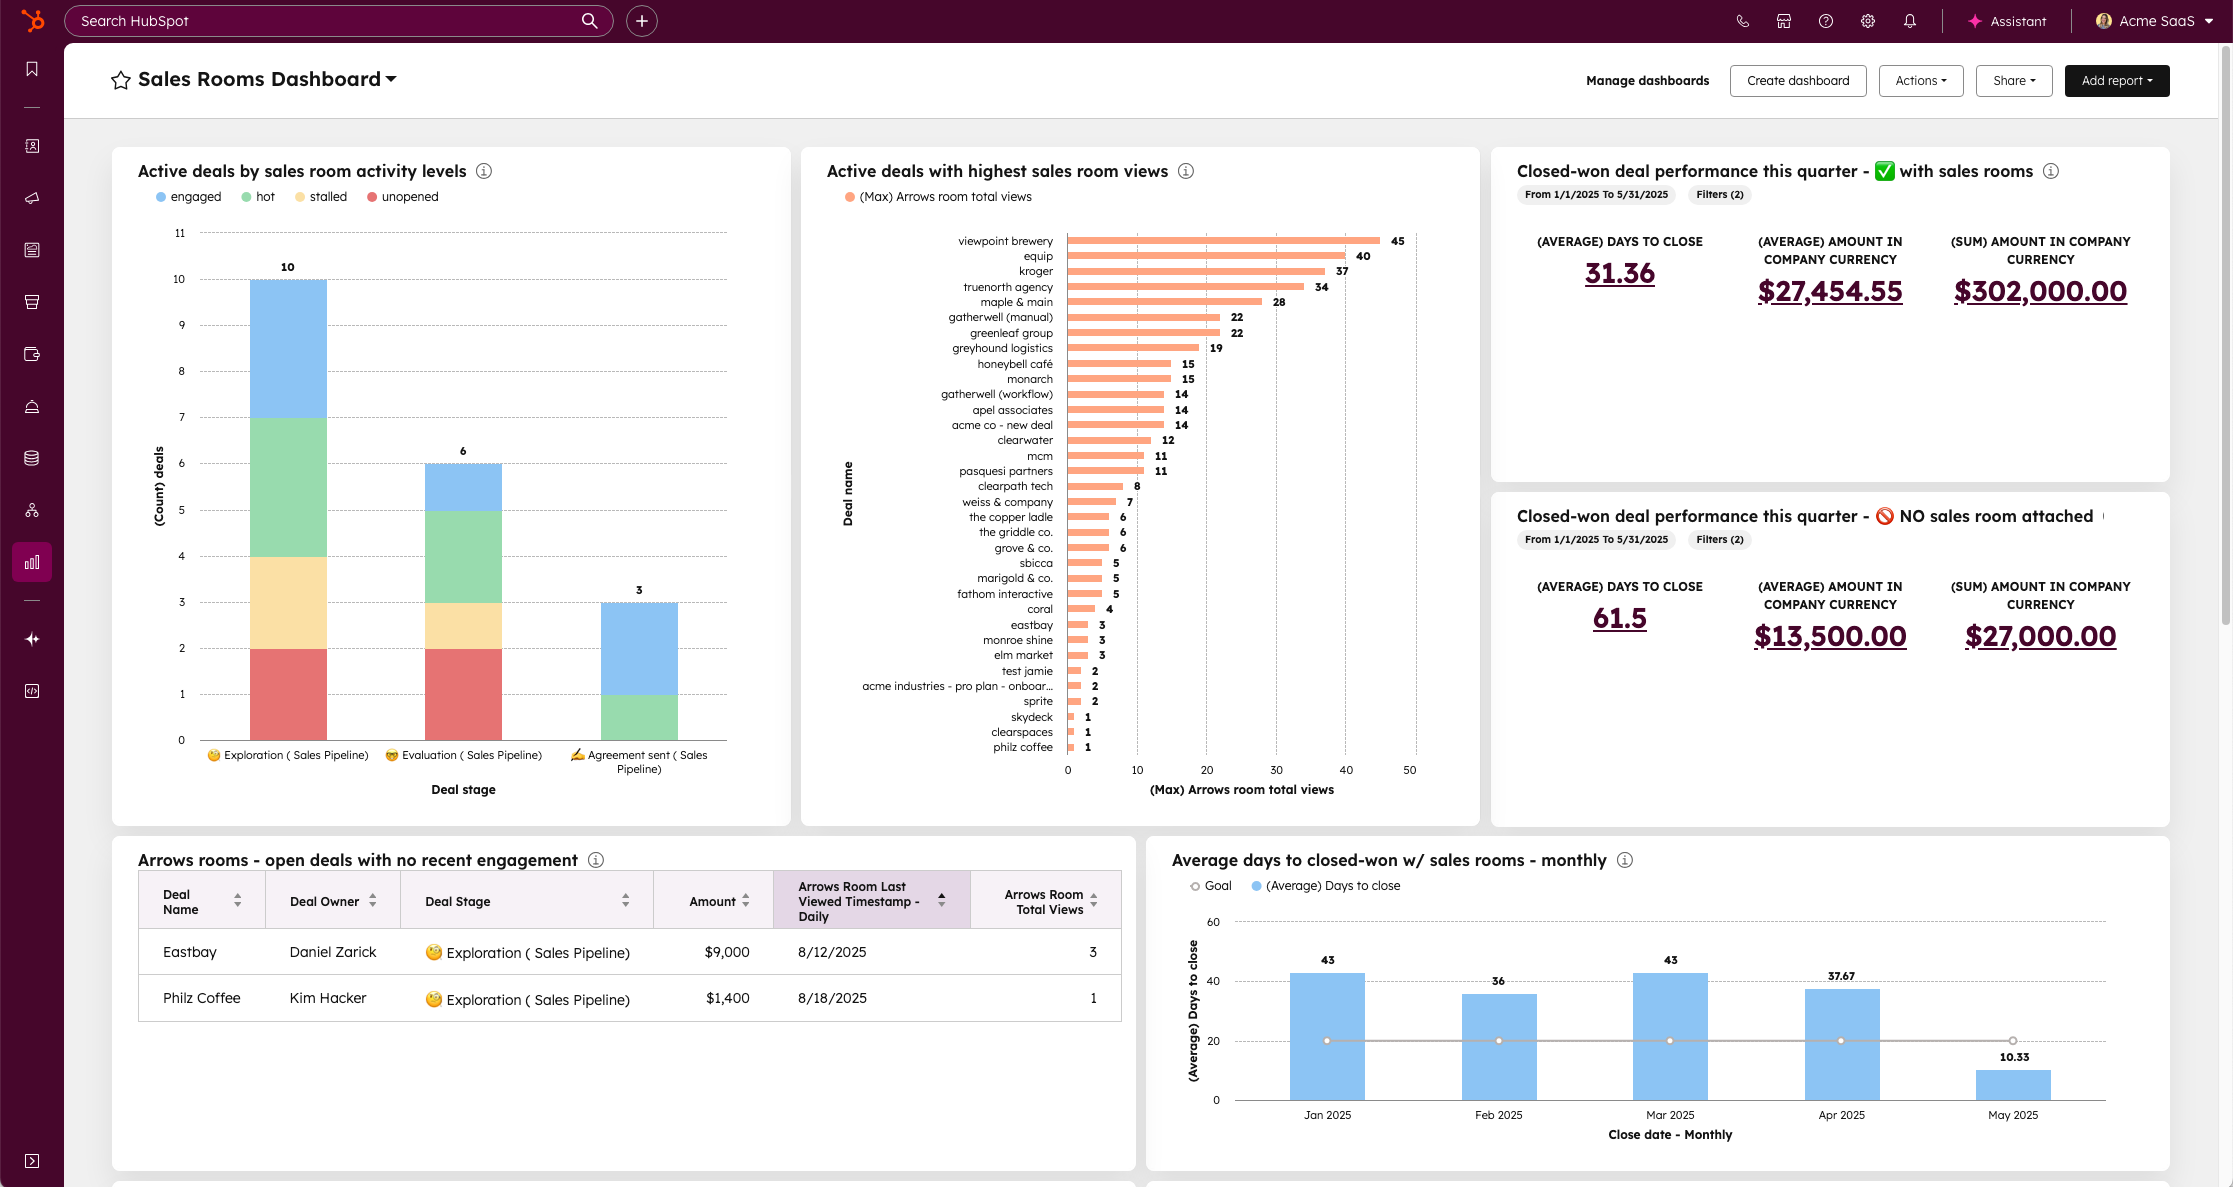Open the bookmarks icon in sidebar
The image size is (2233, 1187).
coord(32,69)
